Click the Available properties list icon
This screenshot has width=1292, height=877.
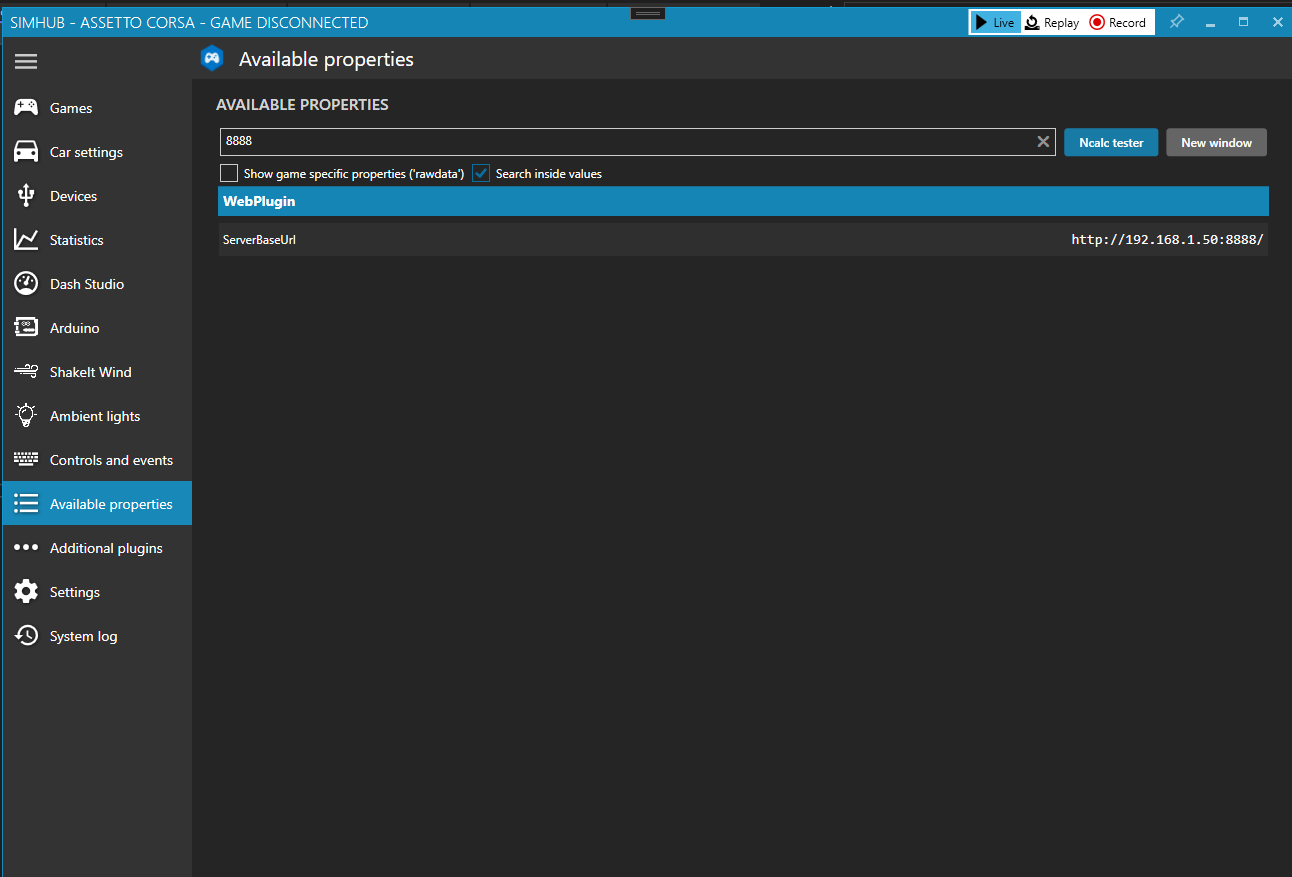pyautogui.click(x=26, y=504)
